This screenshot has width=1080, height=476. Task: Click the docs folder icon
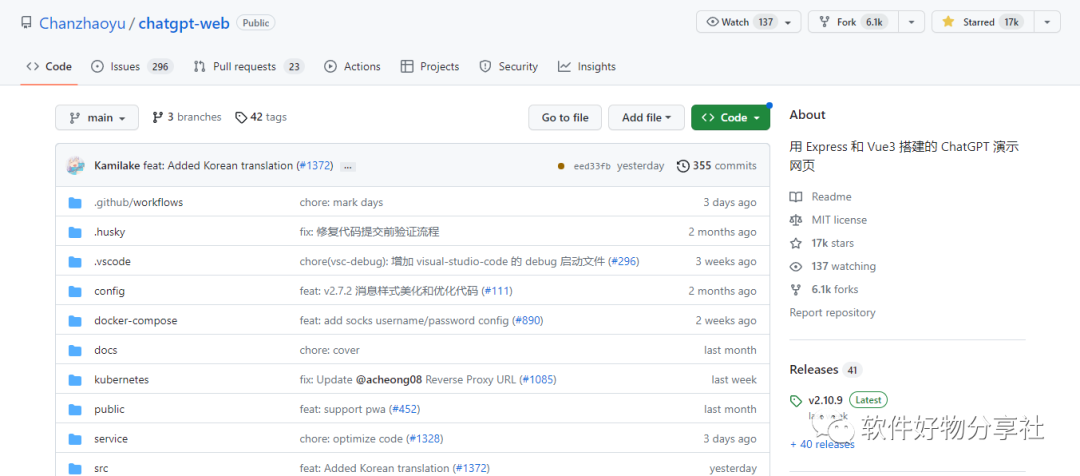click(x=75, y=350)
